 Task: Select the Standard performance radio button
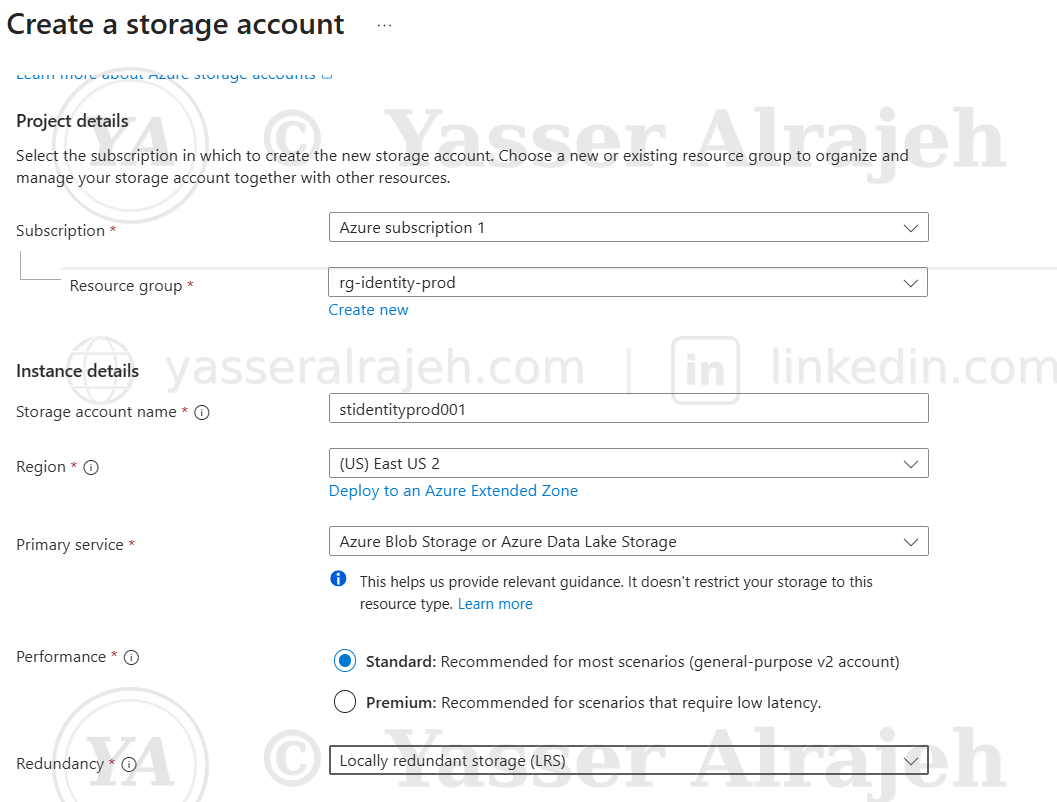[x=345, y=661]
